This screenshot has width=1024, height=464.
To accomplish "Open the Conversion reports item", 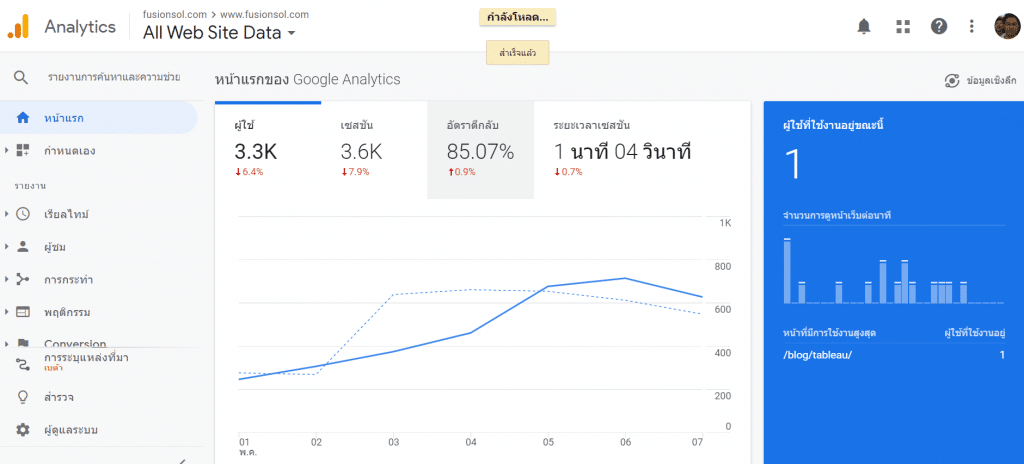I will point(75,343).
